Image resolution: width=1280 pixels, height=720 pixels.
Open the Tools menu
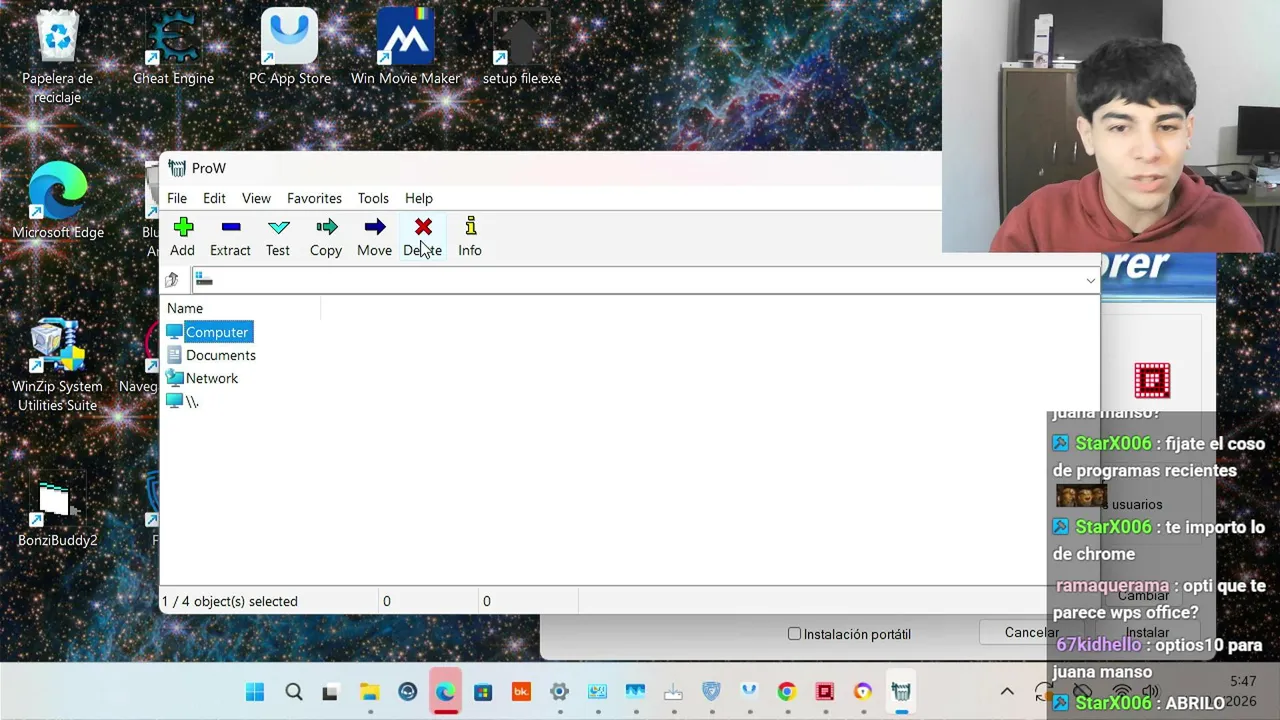point(373,198)
